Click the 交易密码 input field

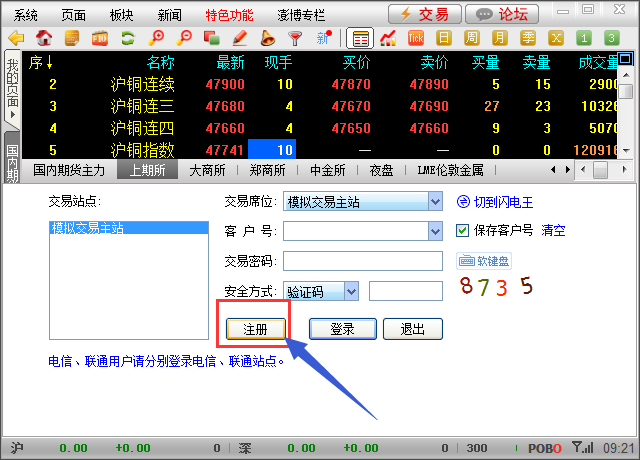coord(362,261)
